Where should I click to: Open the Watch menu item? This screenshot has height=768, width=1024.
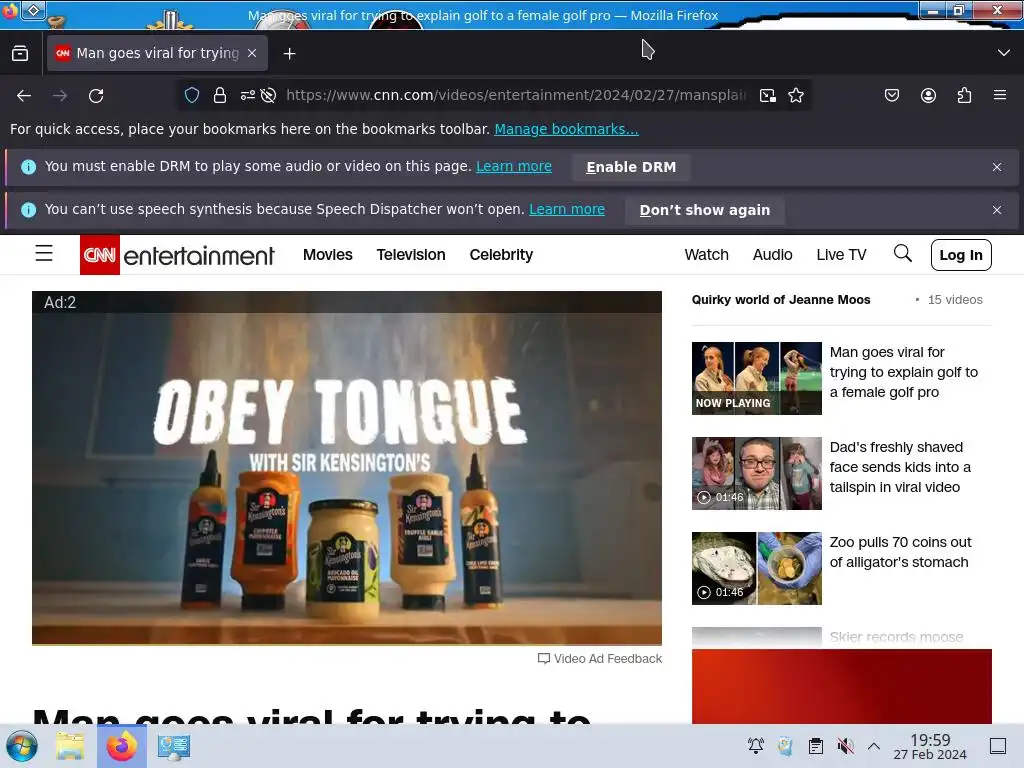(x=707, y=255)
